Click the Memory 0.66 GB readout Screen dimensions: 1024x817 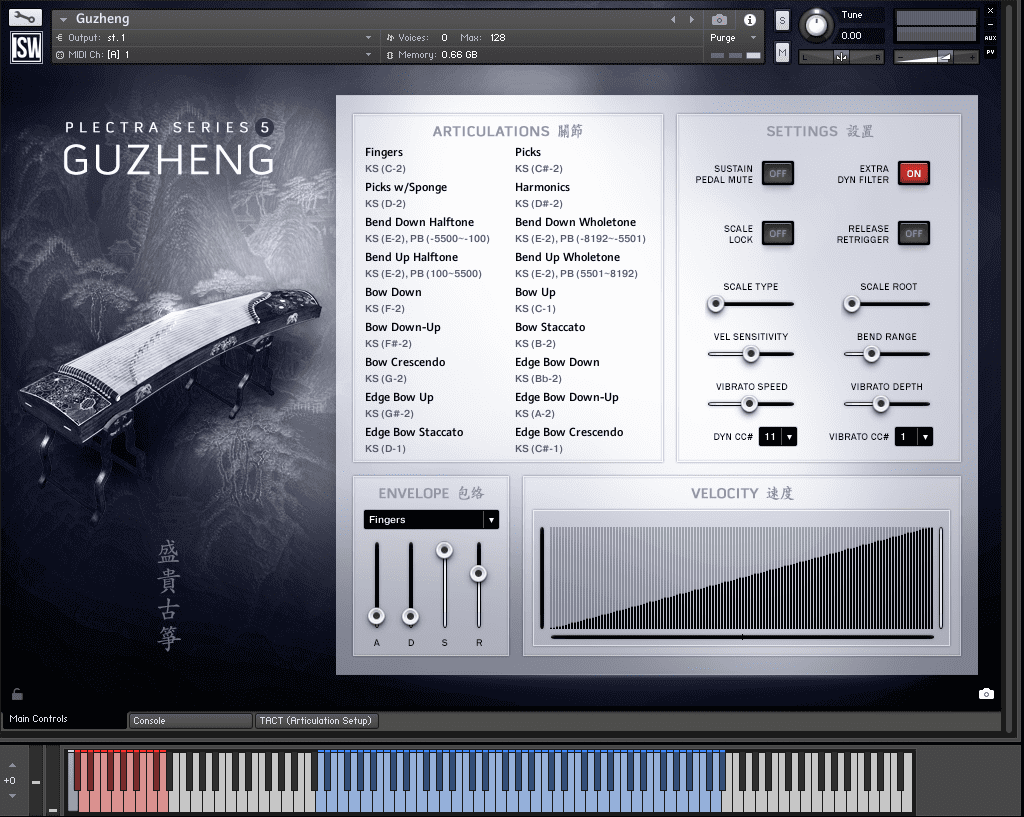(432, 55)
